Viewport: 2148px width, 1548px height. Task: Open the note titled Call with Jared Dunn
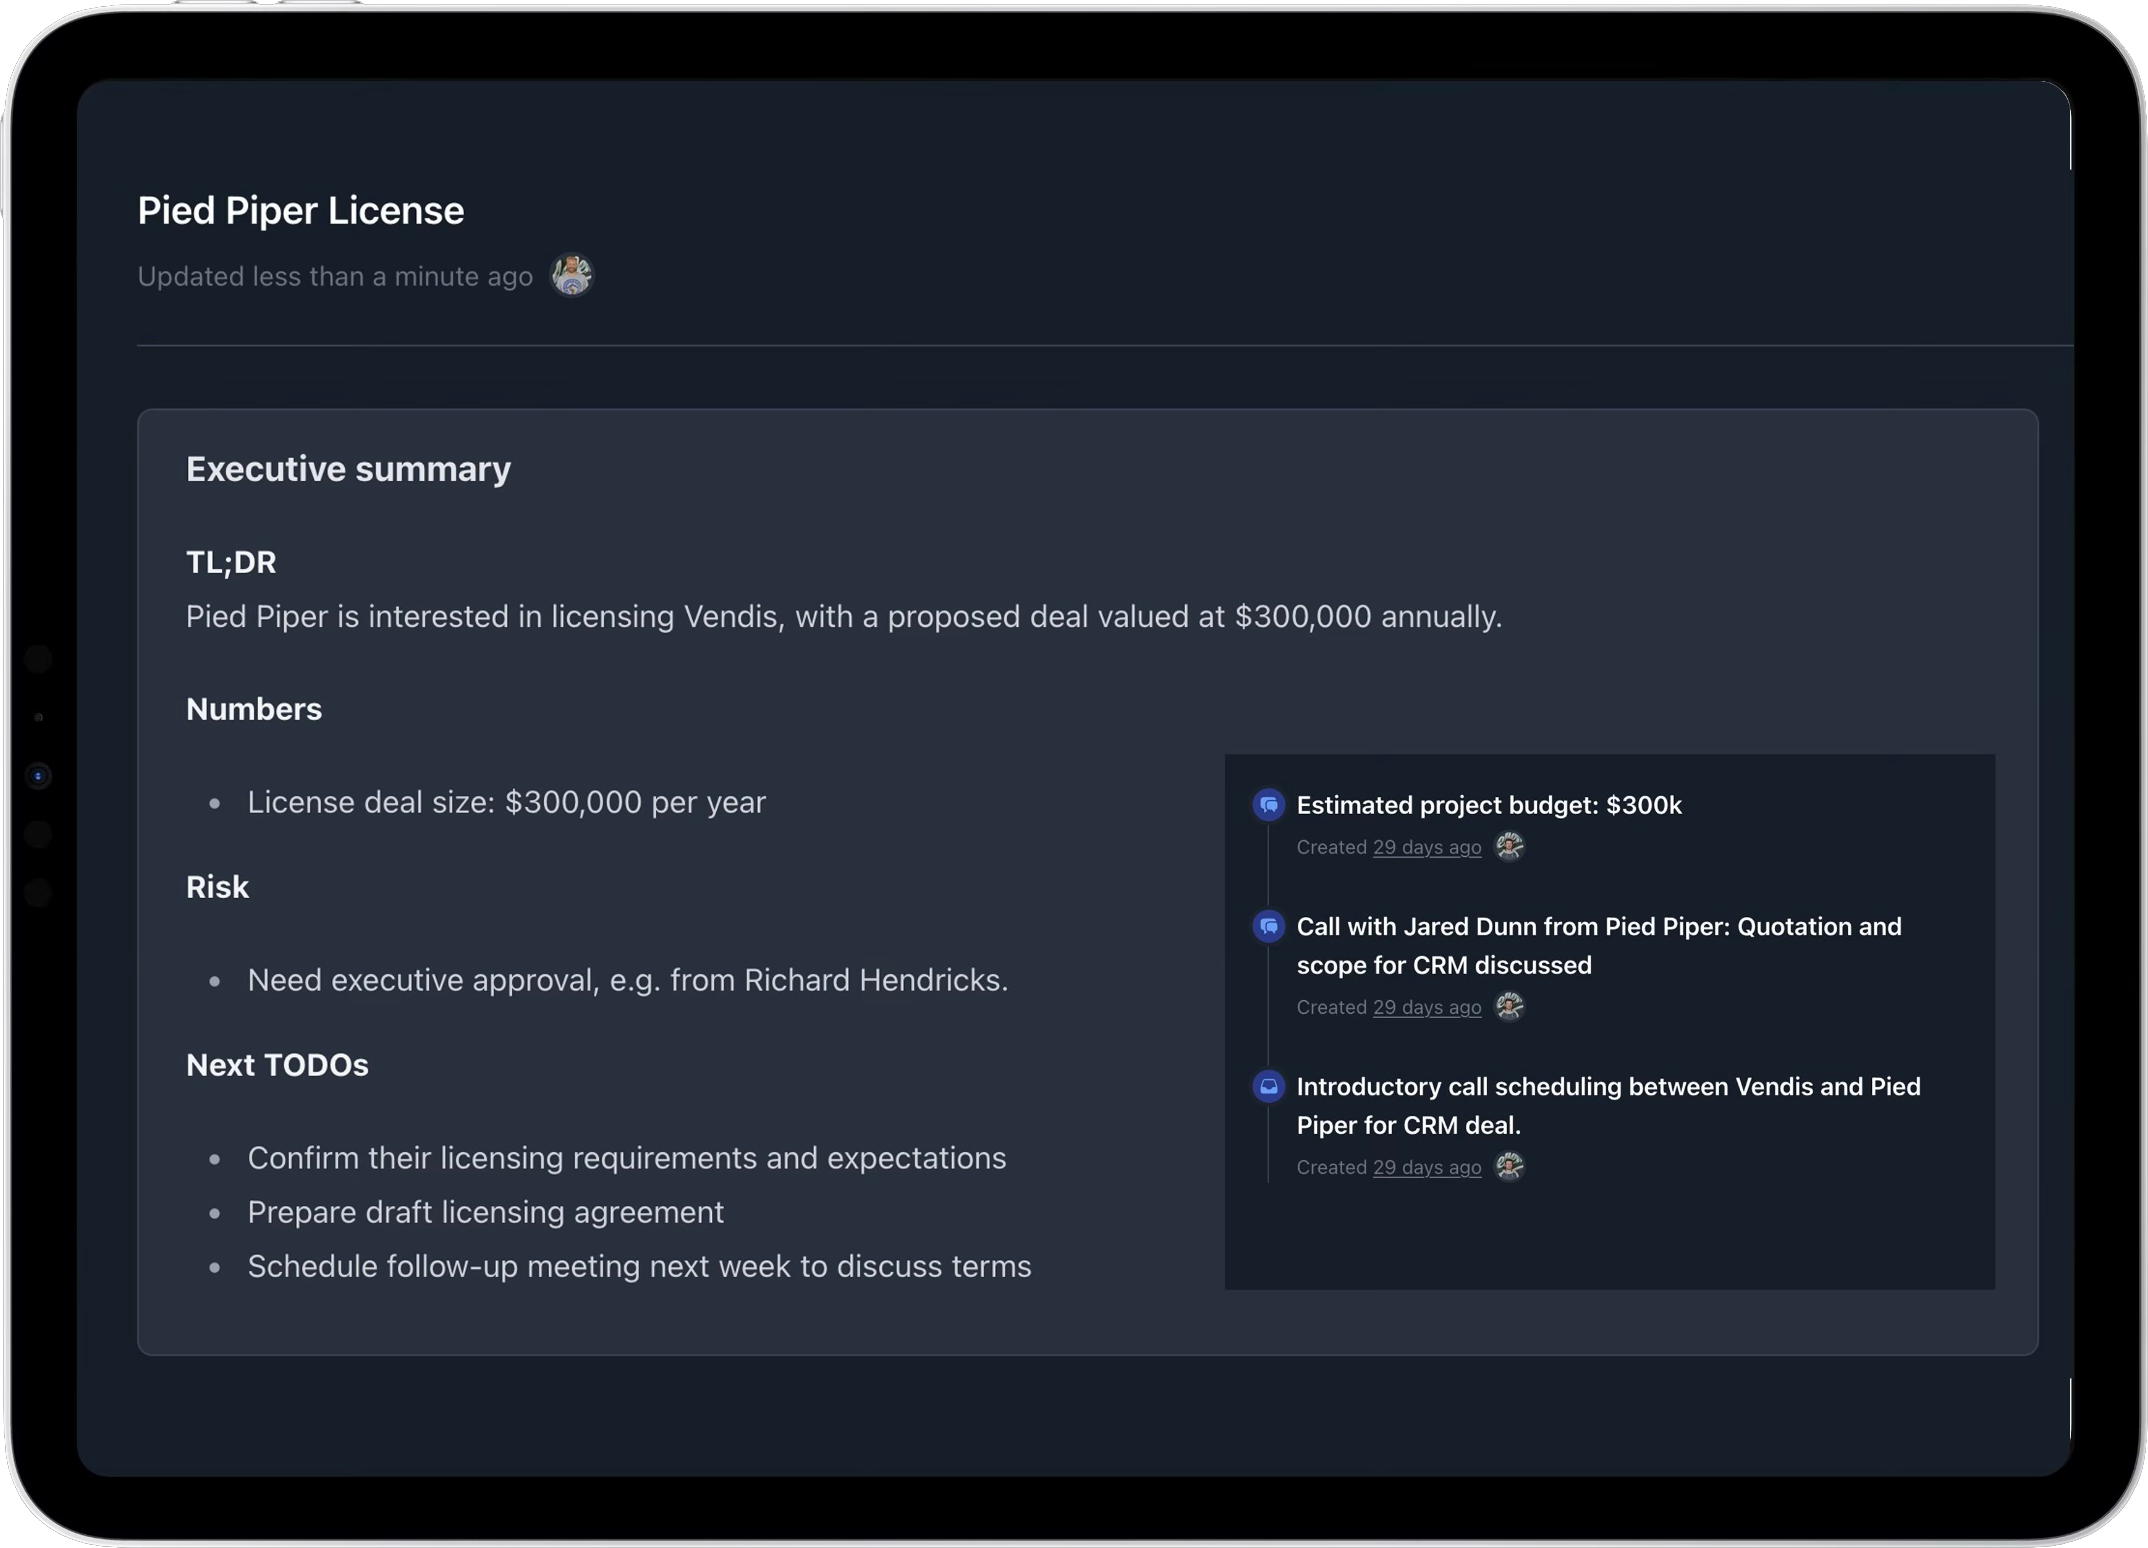pyautogui.click(x=1598, y=945)
